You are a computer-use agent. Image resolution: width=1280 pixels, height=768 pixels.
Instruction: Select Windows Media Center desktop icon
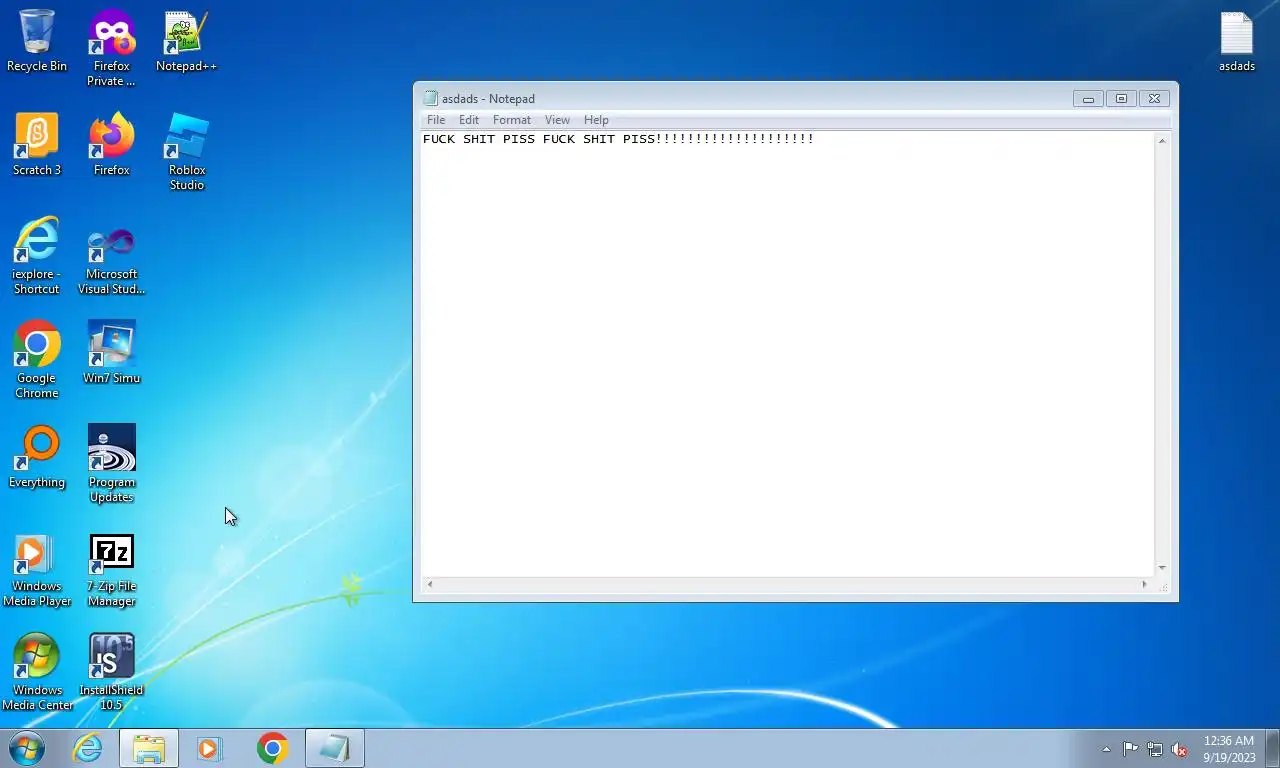point(37,672)
